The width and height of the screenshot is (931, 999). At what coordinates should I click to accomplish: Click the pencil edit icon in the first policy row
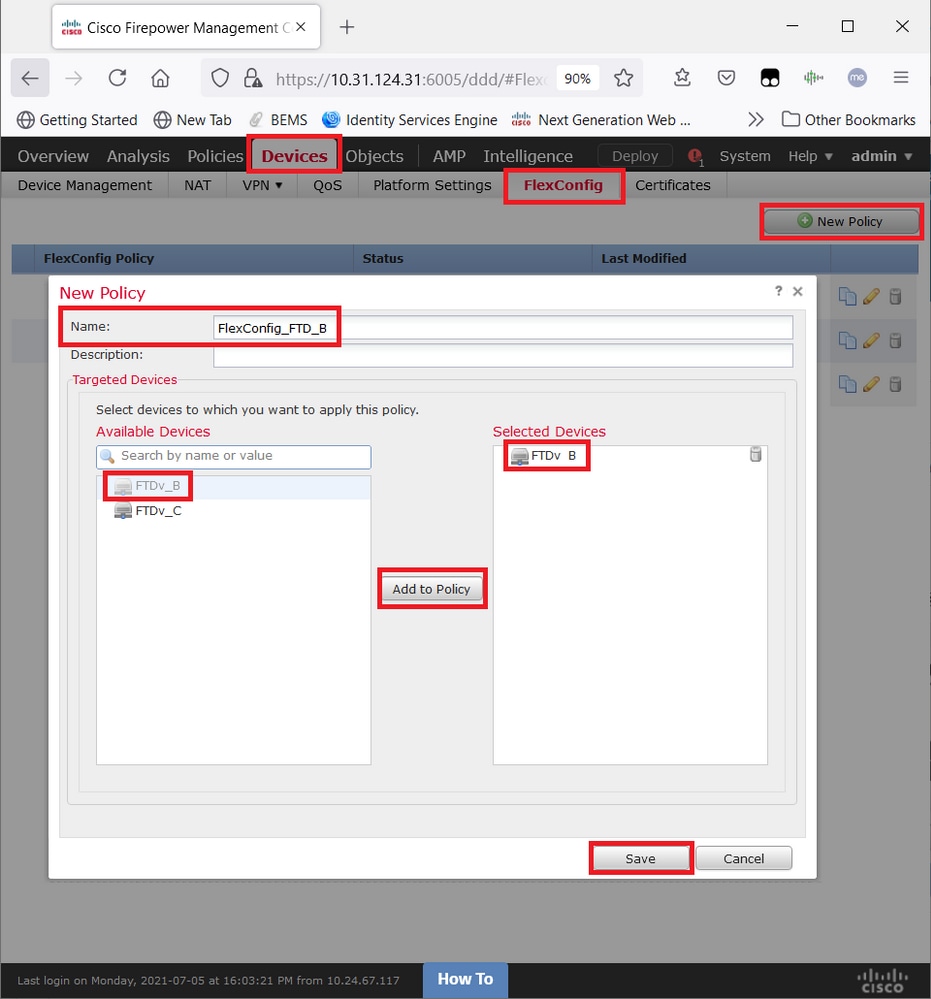(871, 296)
